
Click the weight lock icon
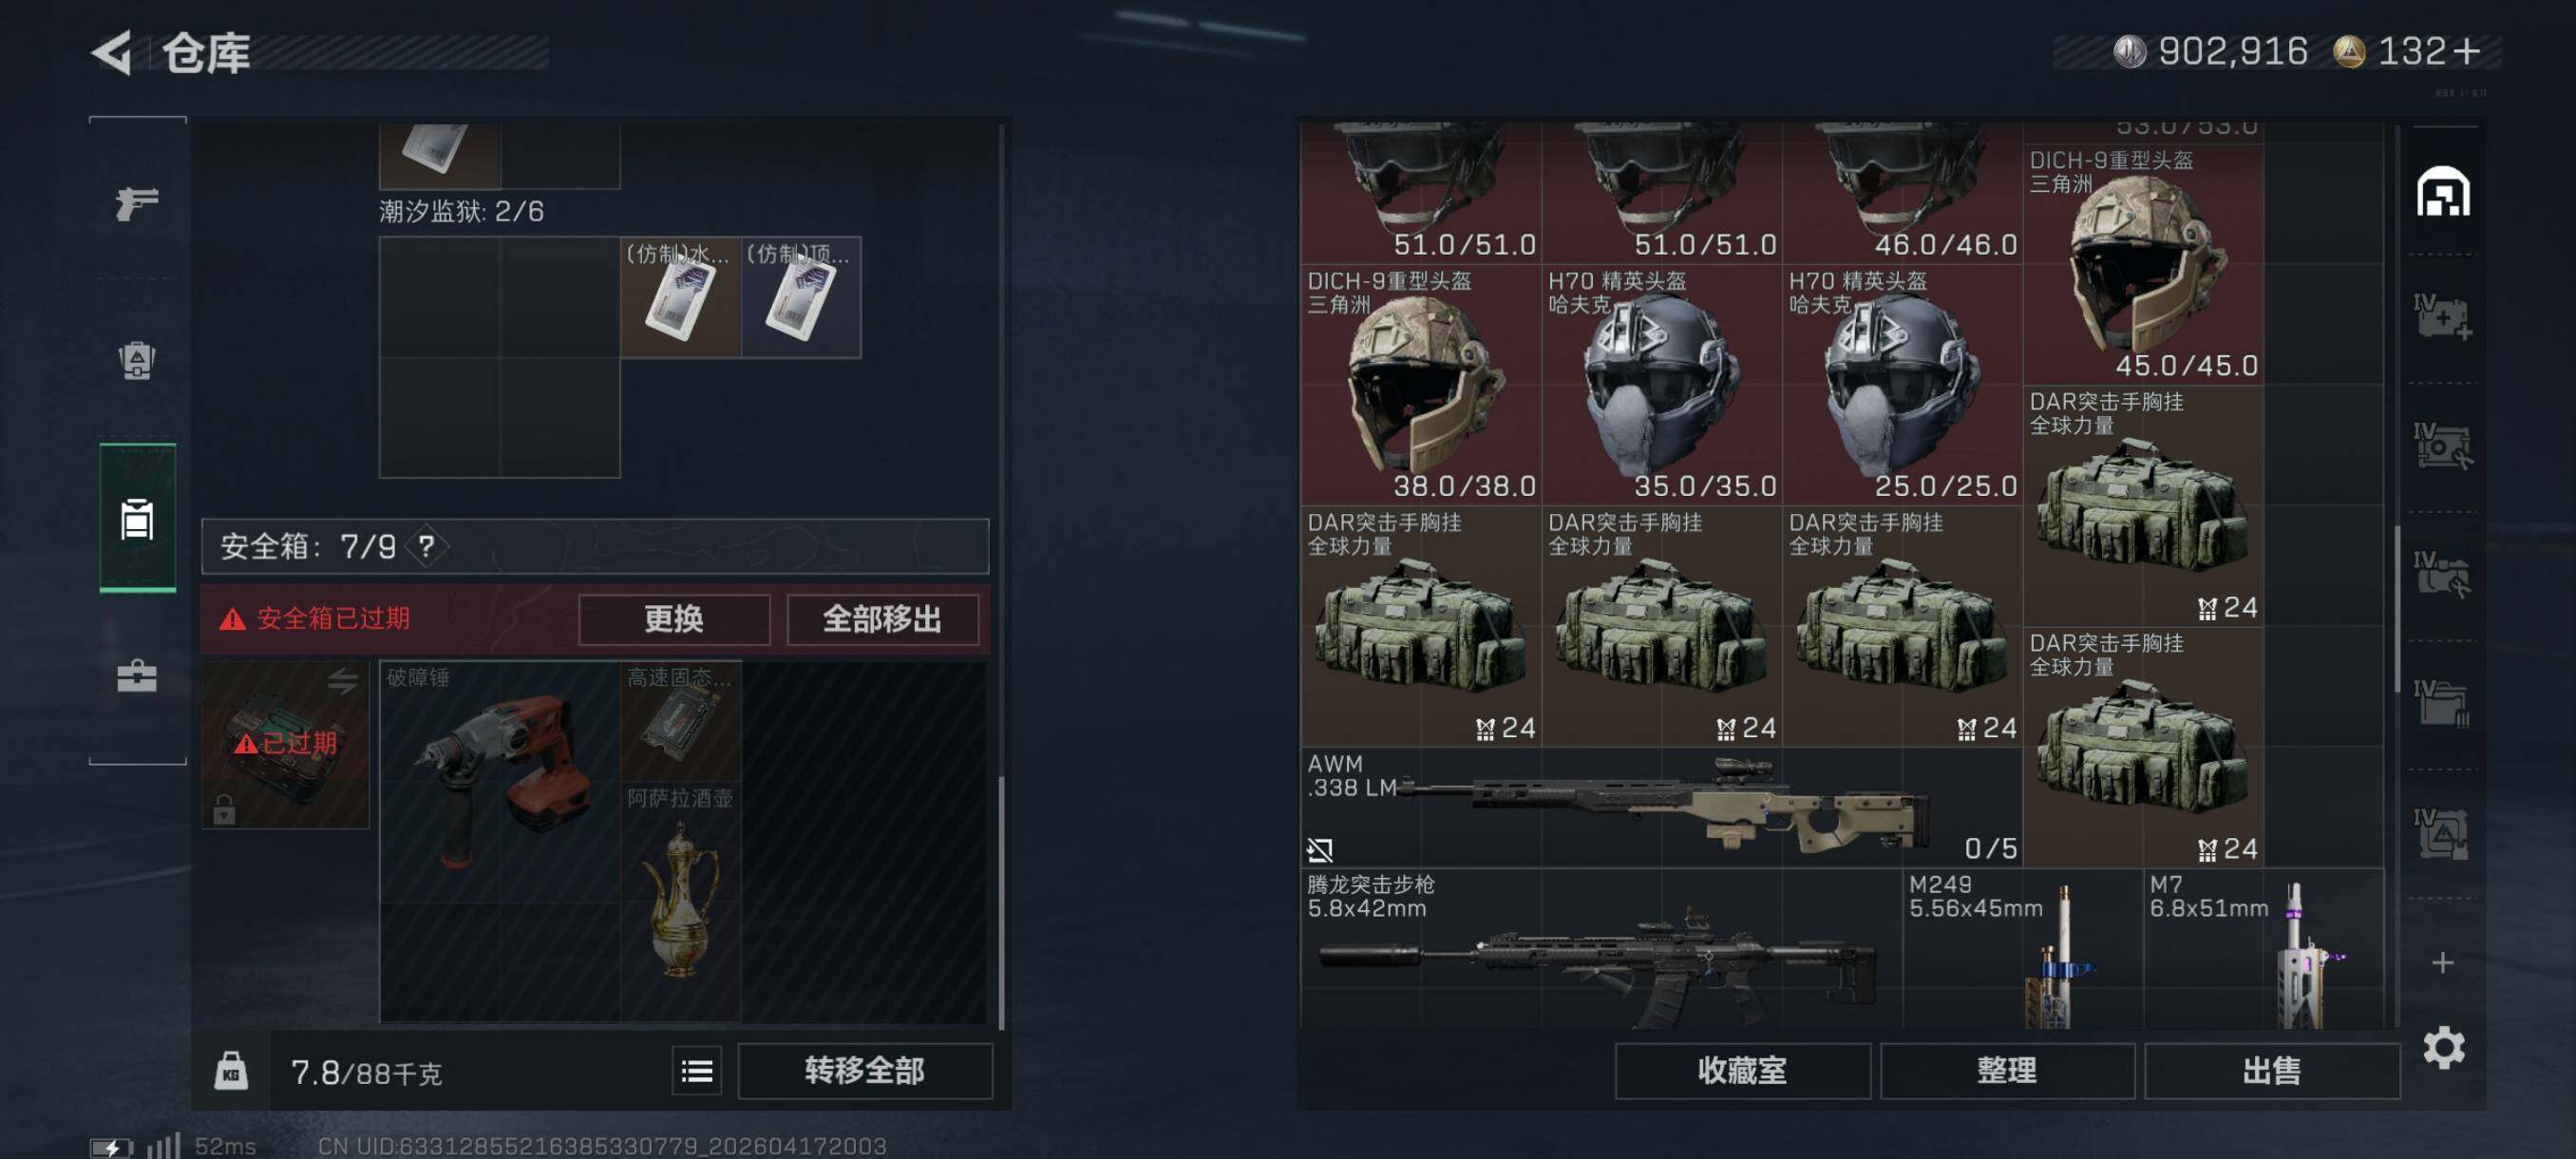click(231, 1071)
